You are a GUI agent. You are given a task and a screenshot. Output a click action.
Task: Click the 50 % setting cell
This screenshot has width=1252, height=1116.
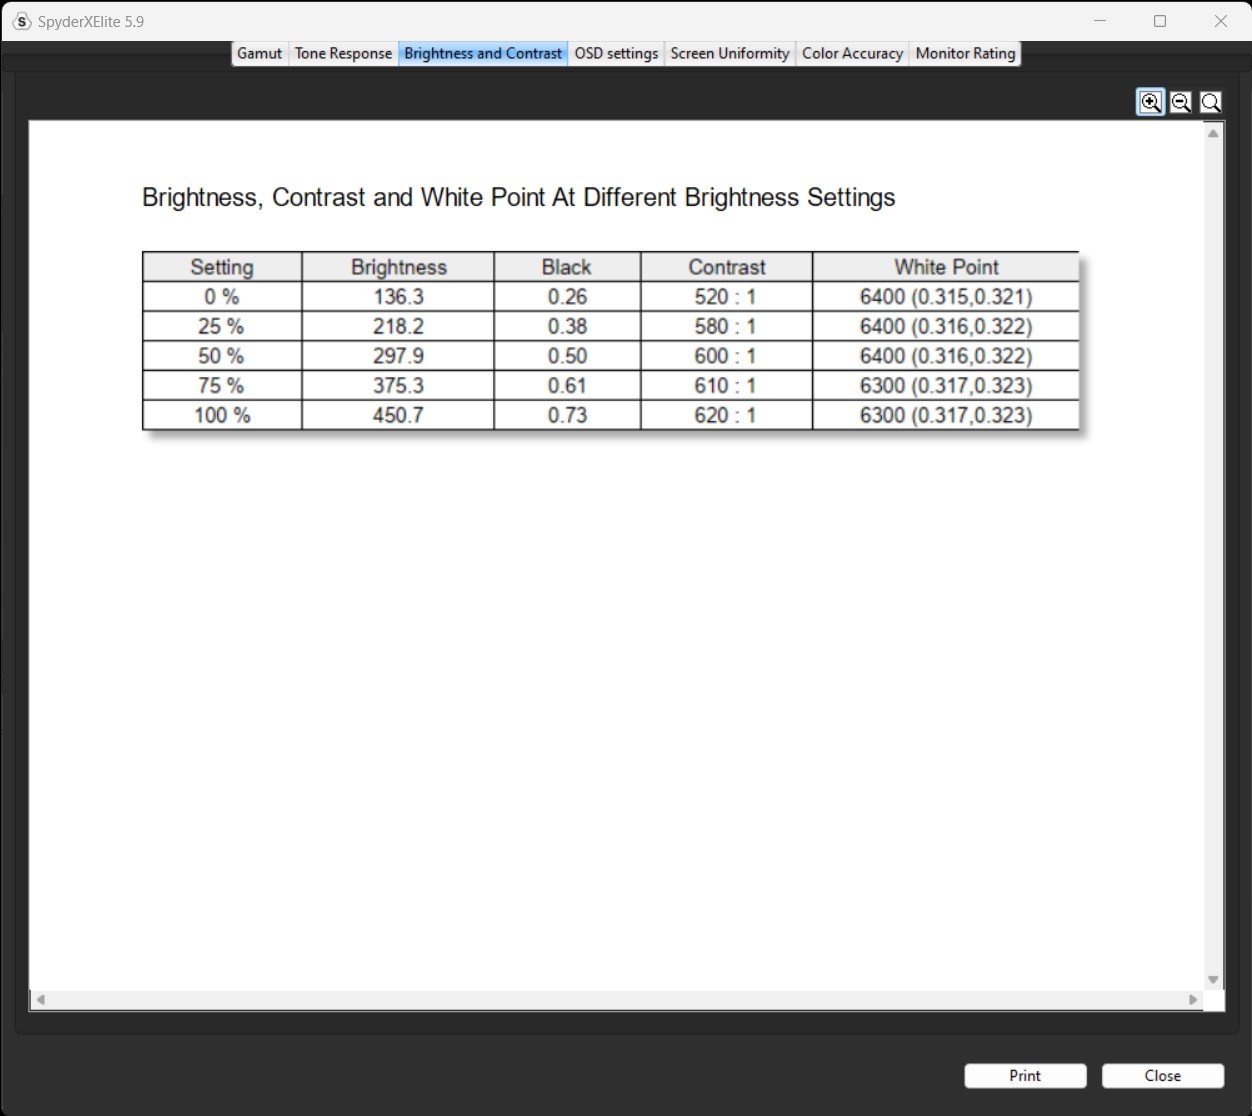click(222, 356)
